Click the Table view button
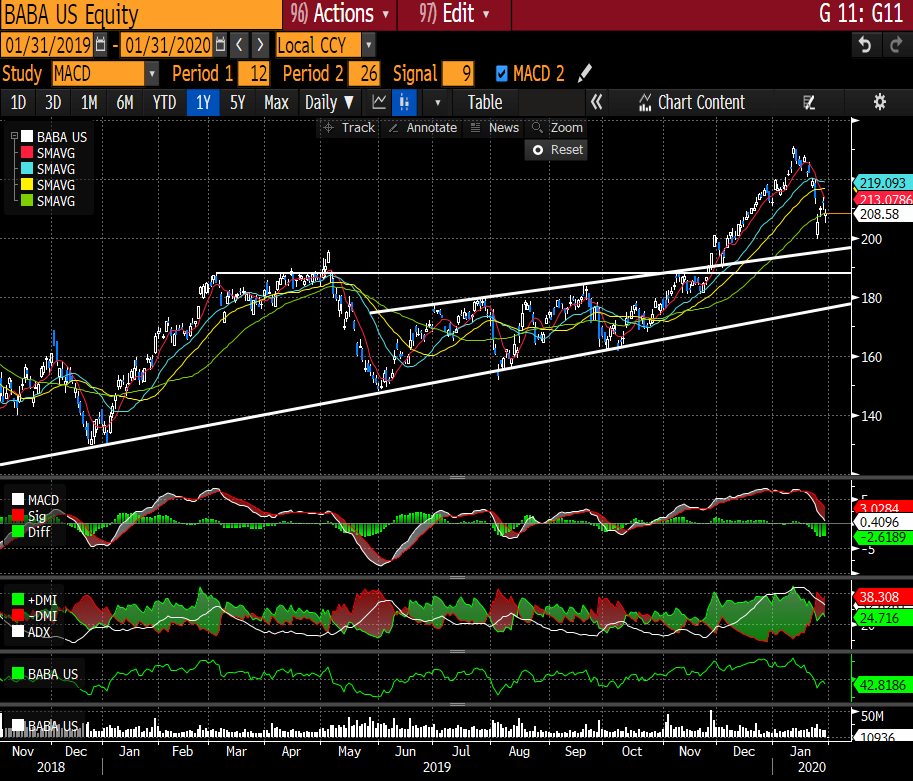 [x=485, y=102]
